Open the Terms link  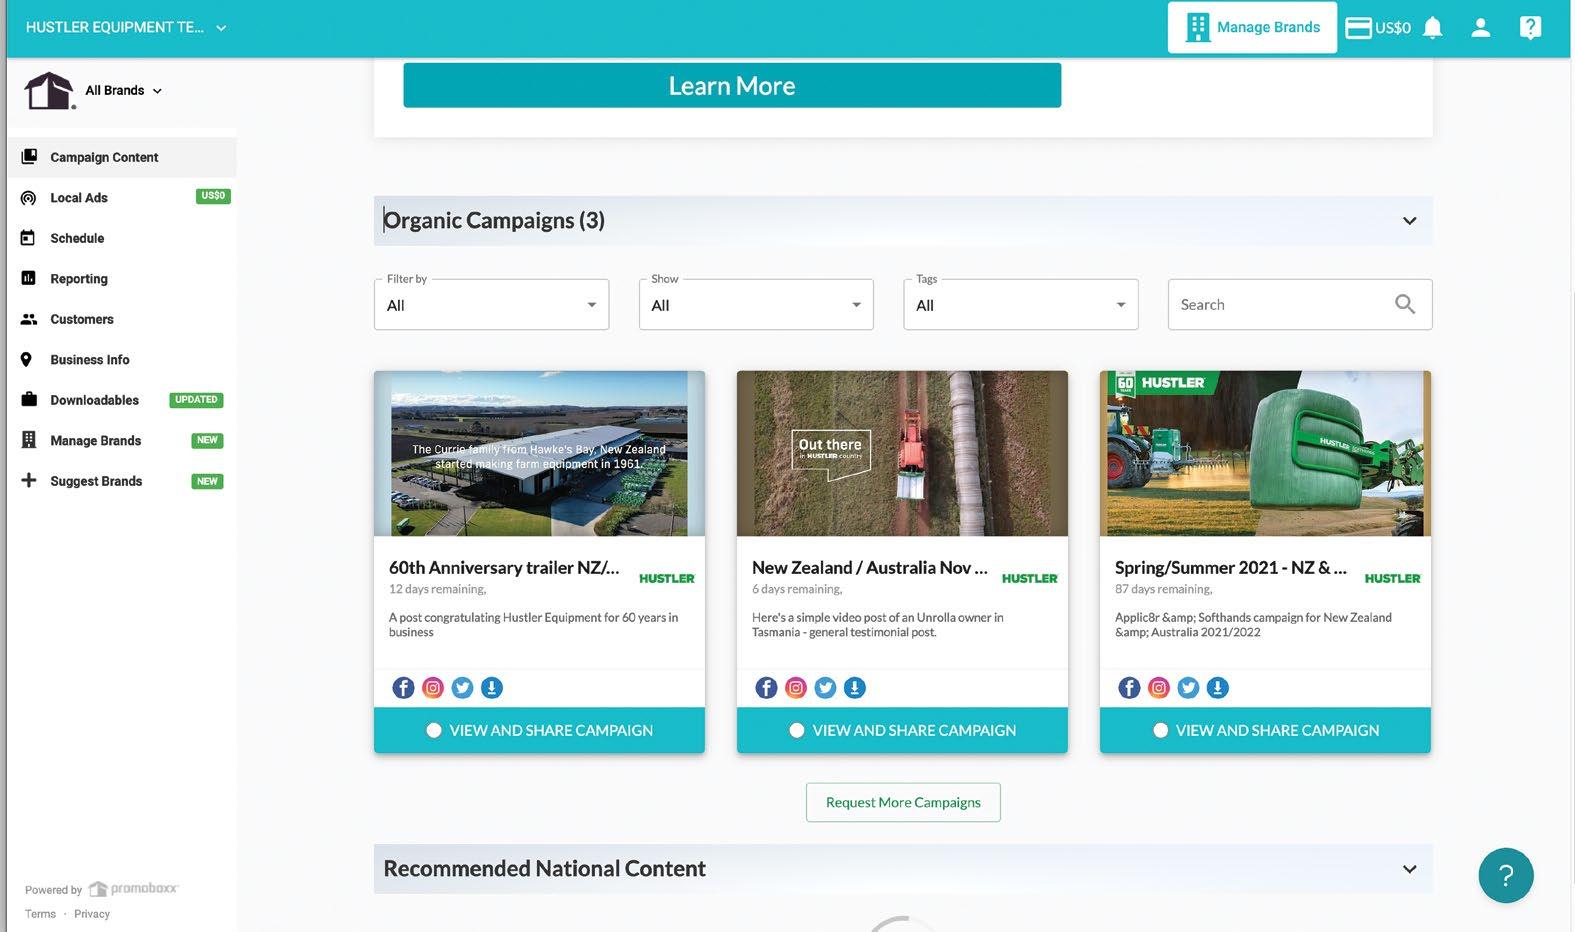(x=40, y=914)
